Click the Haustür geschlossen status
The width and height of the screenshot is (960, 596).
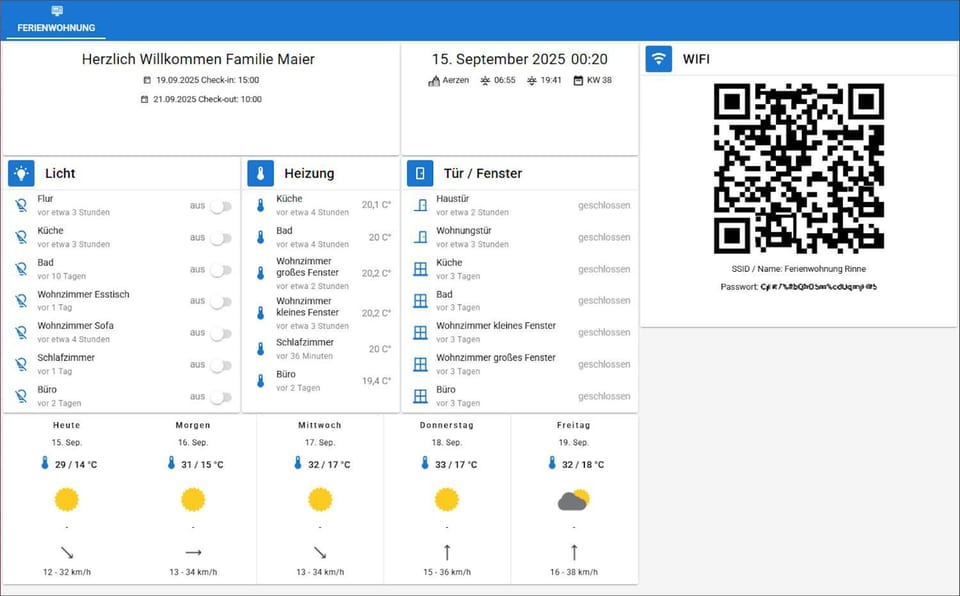(x=604, y=205)
